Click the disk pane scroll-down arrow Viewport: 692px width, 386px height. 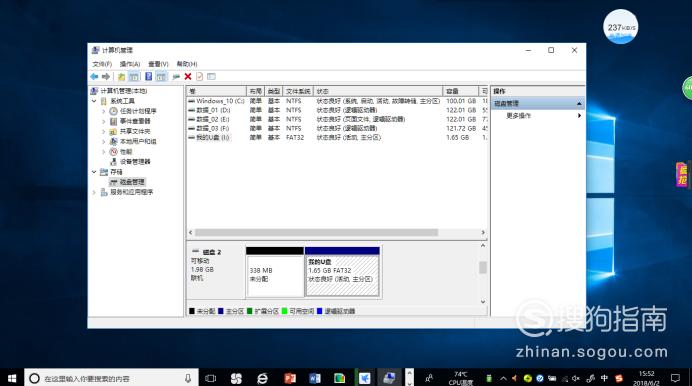(x=483, y=302)
